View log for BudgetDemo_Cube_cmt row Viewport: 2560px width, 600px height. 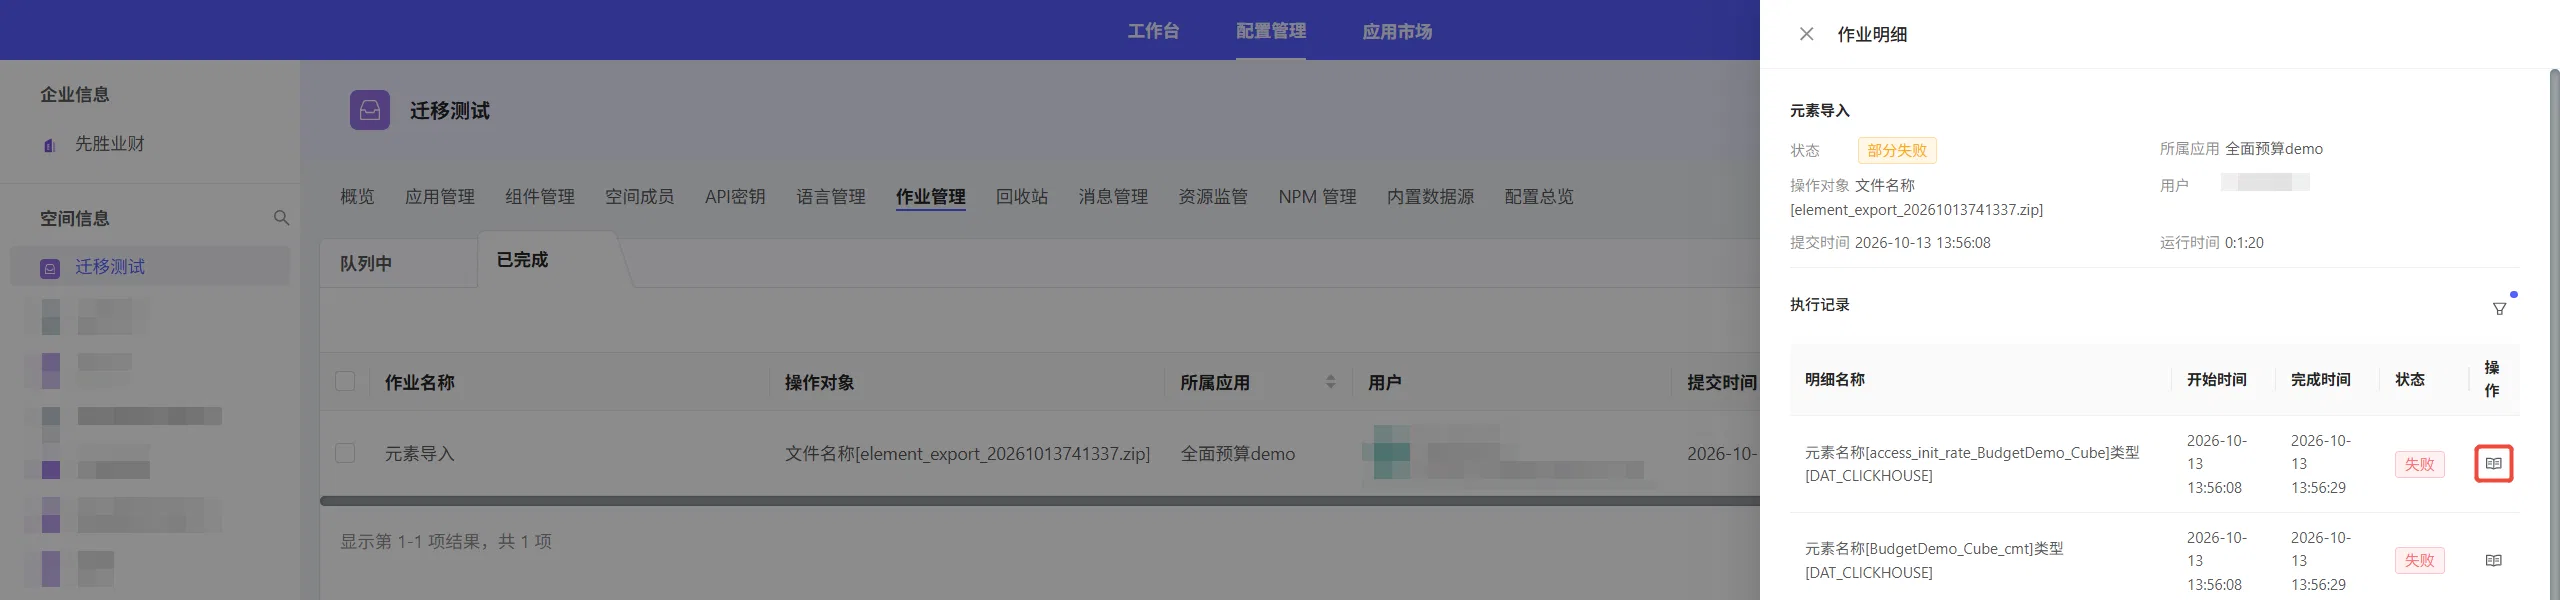[2493, 561]
